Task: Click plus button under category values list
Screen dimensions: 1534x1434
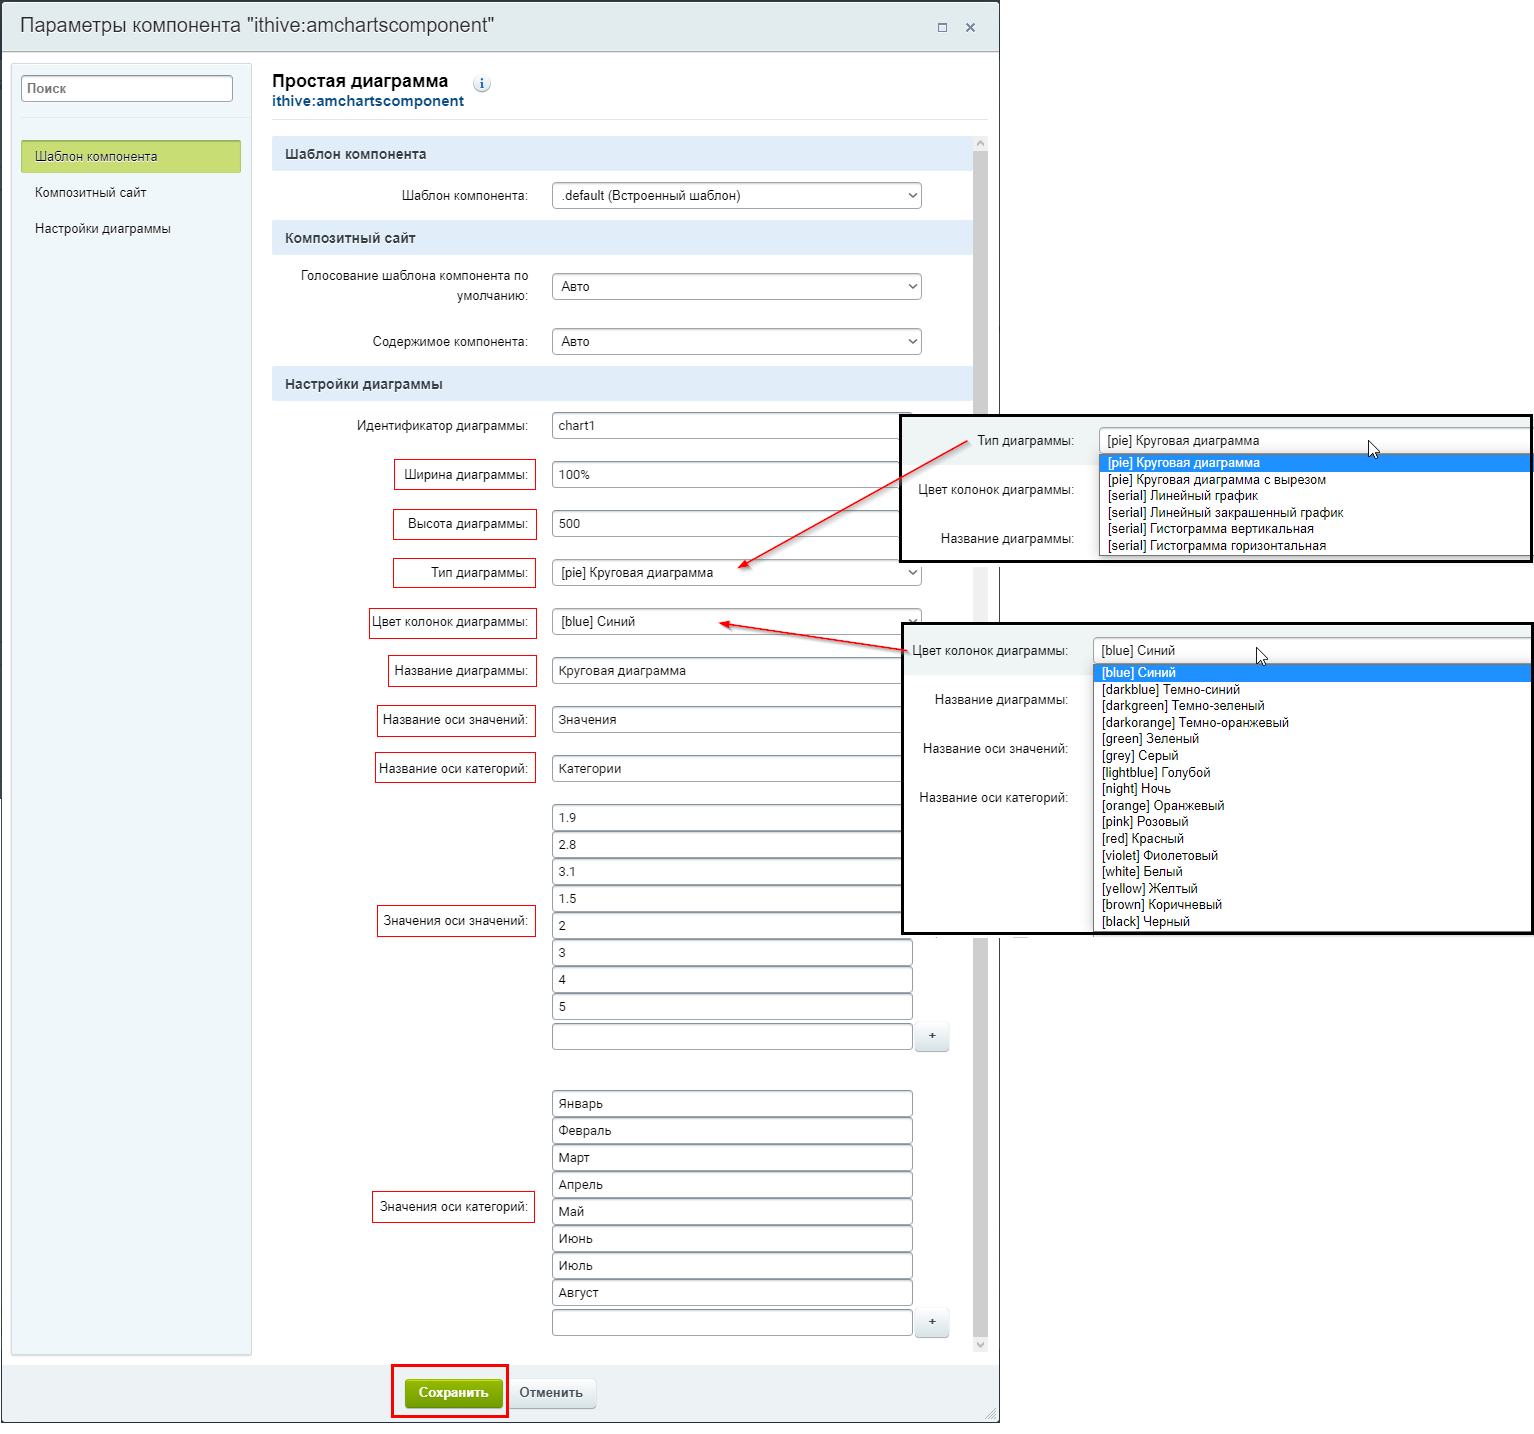Action: point(931,1322)
